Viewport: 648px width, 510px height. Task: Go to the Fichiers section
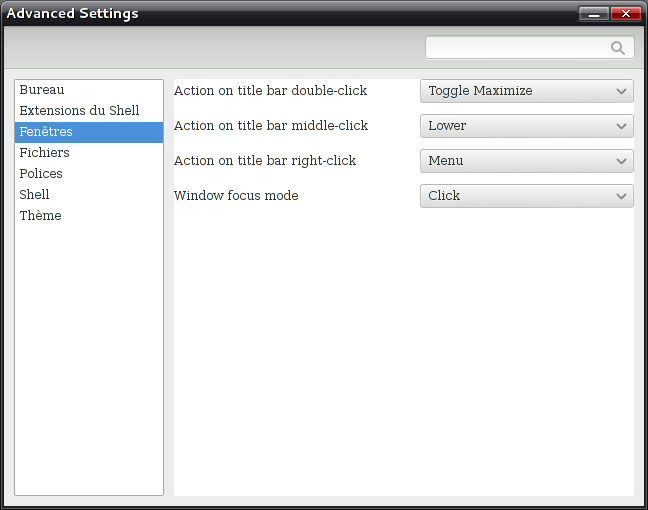coord(45,153)
